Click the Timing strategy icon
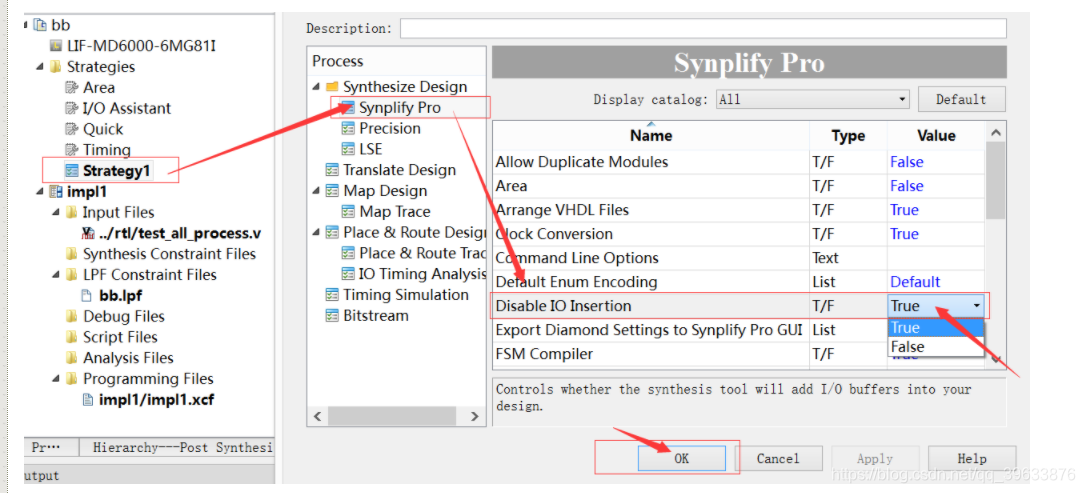Image resolution: width=1085 pixels, height=493 pixels. coord(72,150)
